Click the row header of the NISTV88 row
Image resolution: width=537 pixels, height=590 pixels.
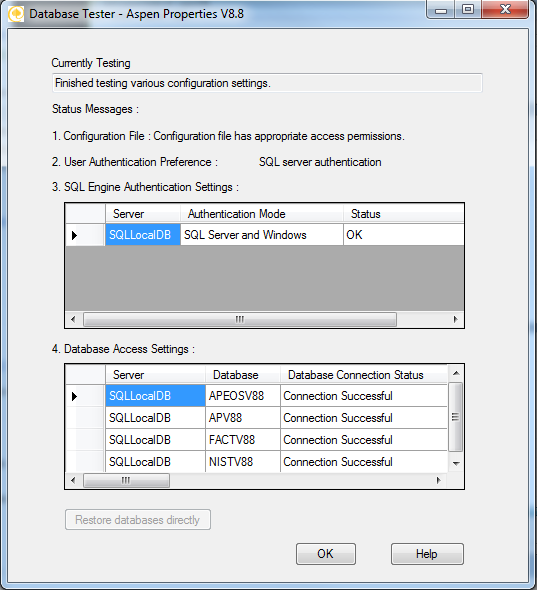point(85,461)
